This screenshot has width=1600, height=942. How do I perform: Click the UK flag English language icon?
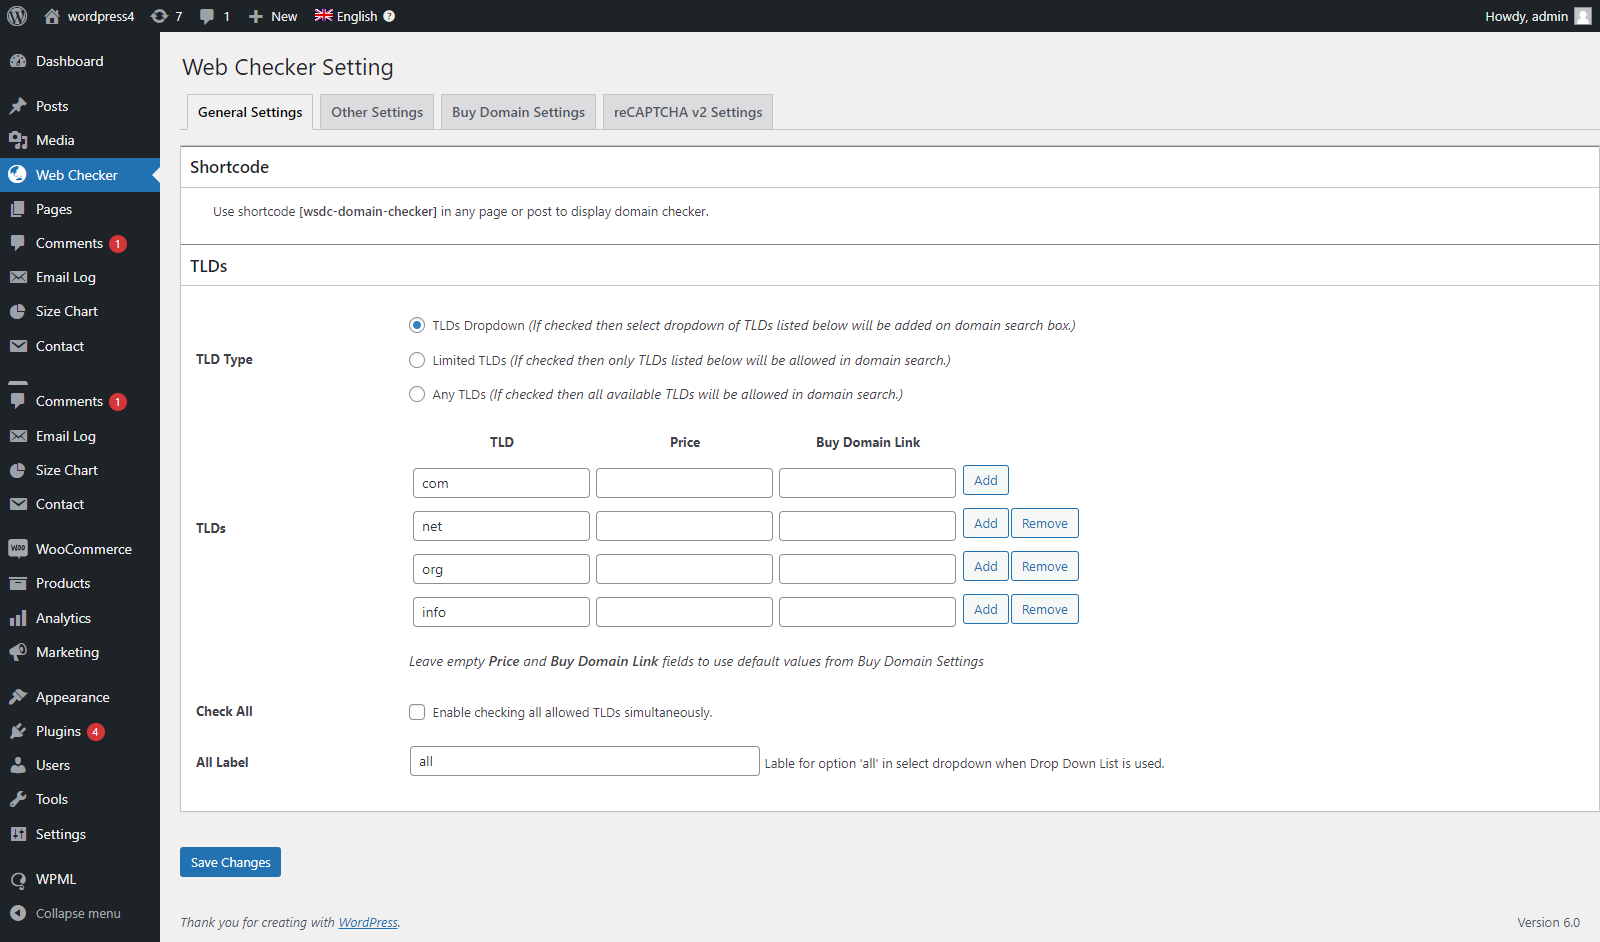tap(324, 15)
